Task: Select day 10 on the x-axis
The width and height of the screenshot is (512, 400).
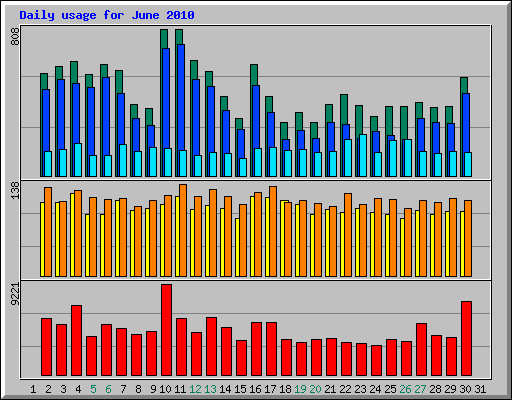Action: 165,389
